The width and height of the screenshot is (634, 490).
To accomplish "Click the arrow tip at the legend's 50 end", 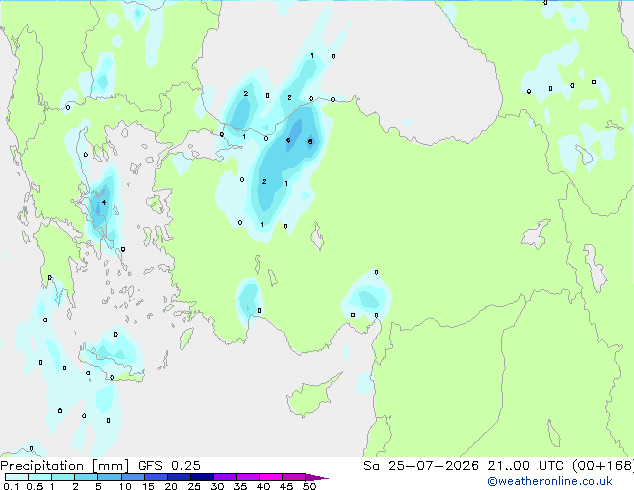I will tap(317, 477).
